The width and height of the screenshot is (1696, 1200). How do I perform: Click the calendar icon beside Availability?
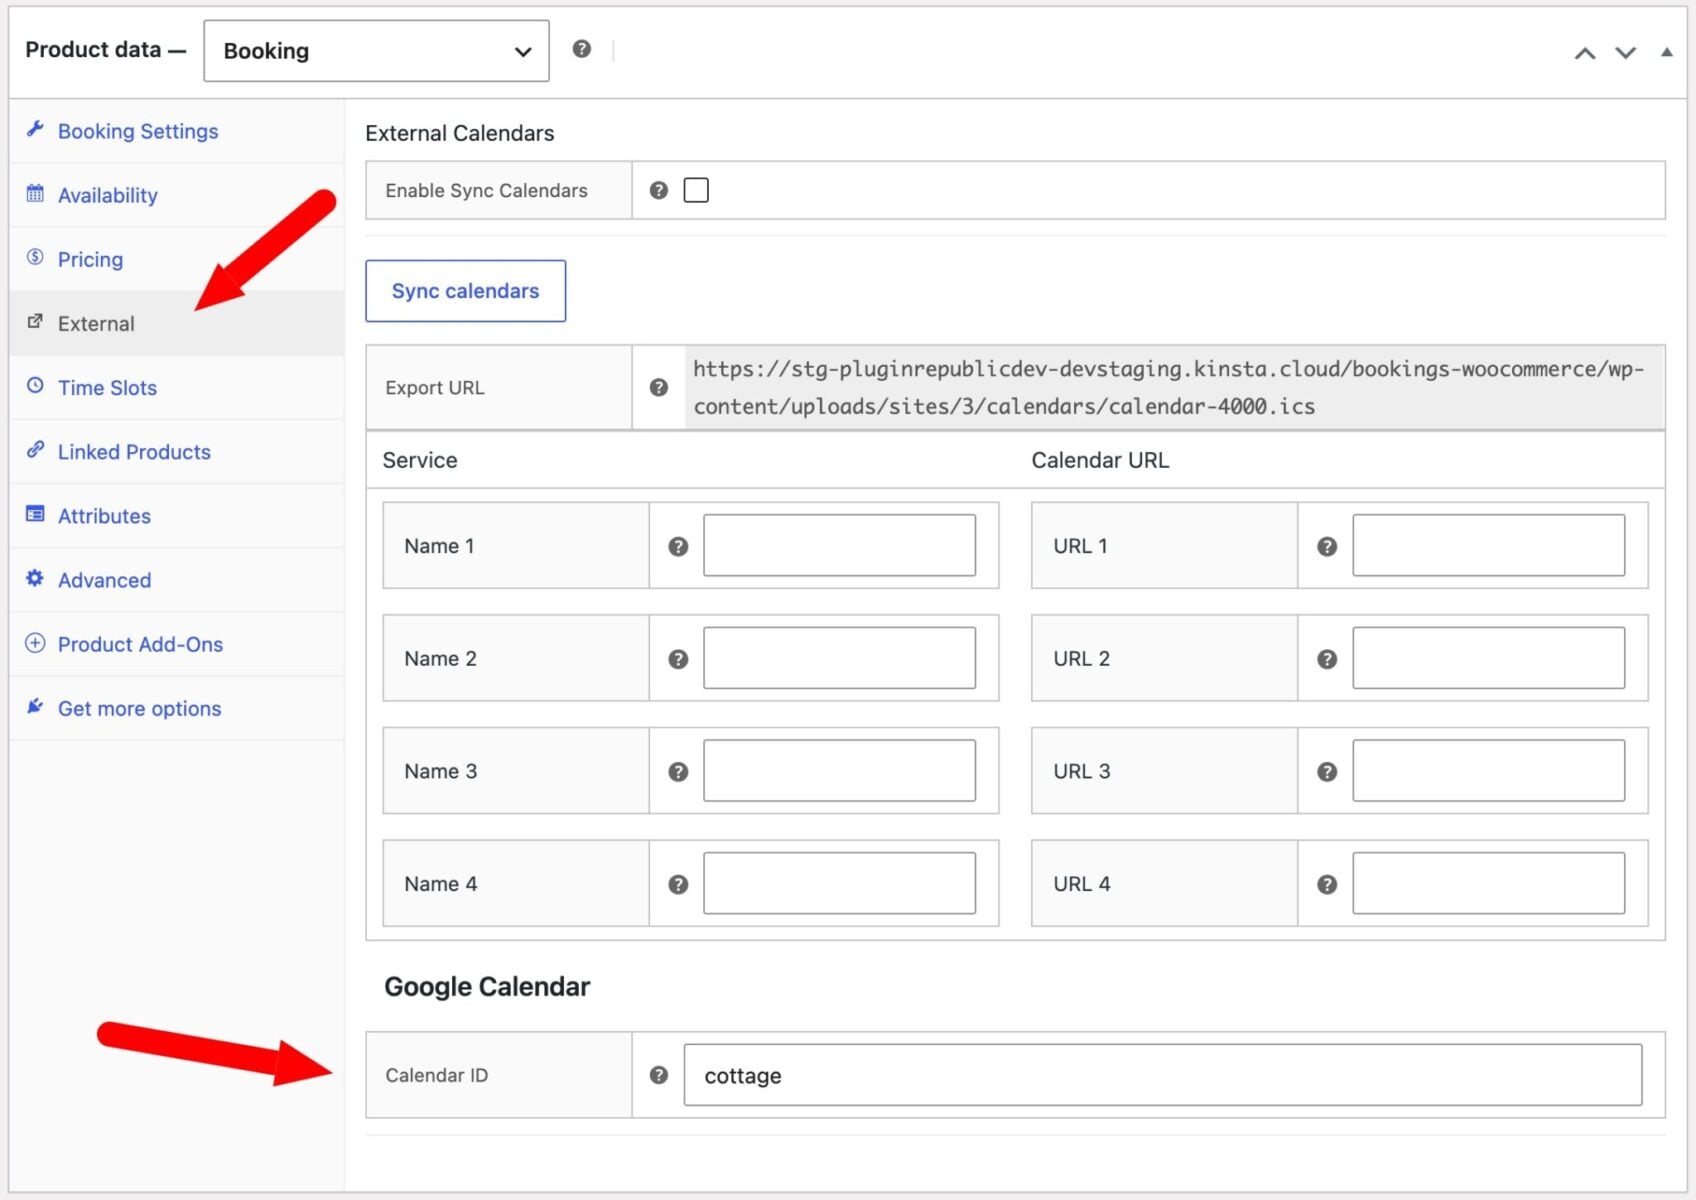(x=35, y=193)
